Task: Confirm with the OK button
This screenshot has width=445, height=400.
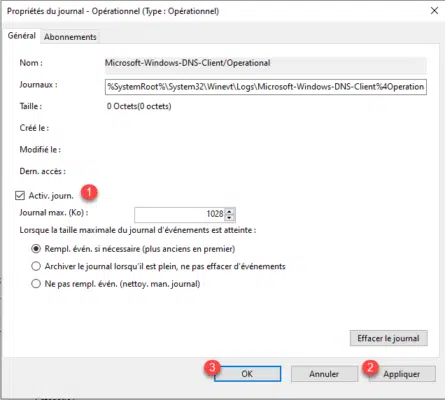Action: pos(247,374)
